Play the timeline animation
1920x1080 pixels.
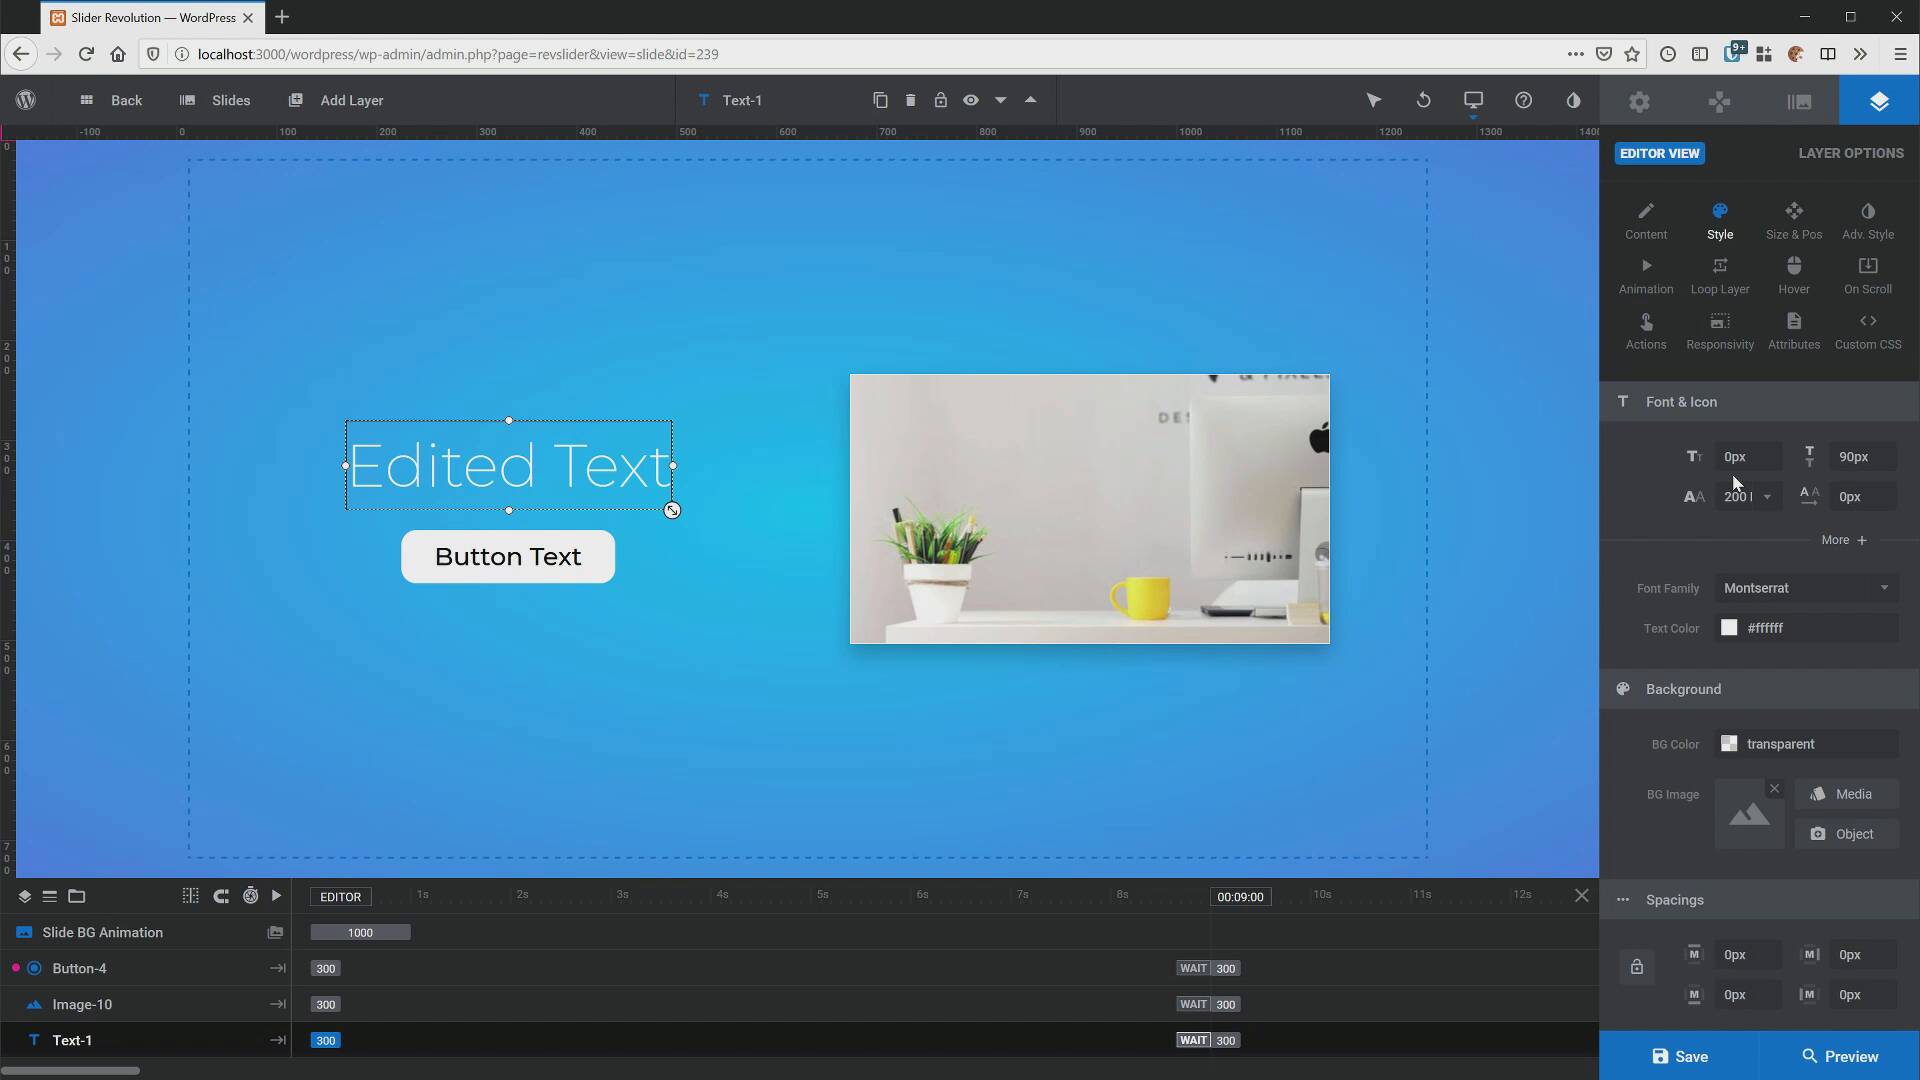coord(276,896)
